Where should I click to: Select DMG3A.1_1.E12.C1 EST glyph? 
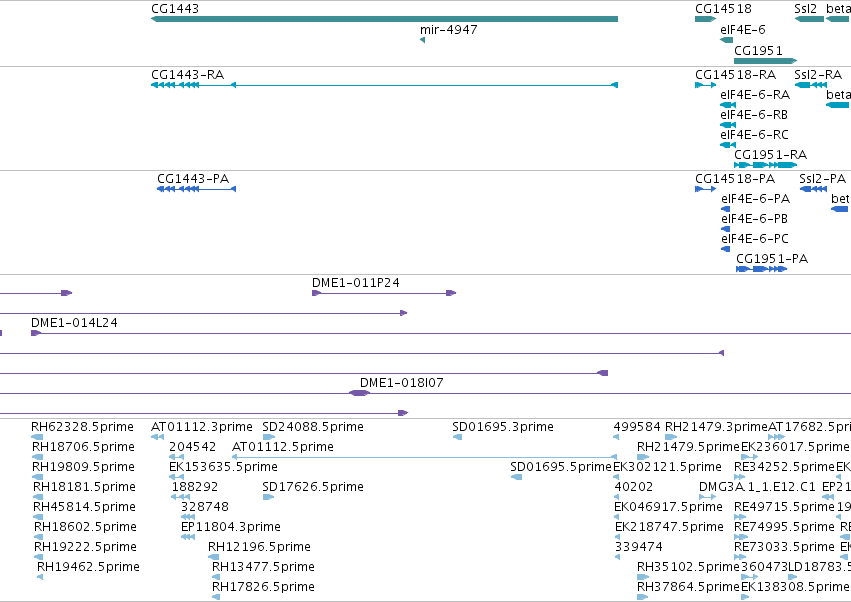[708, 497]
